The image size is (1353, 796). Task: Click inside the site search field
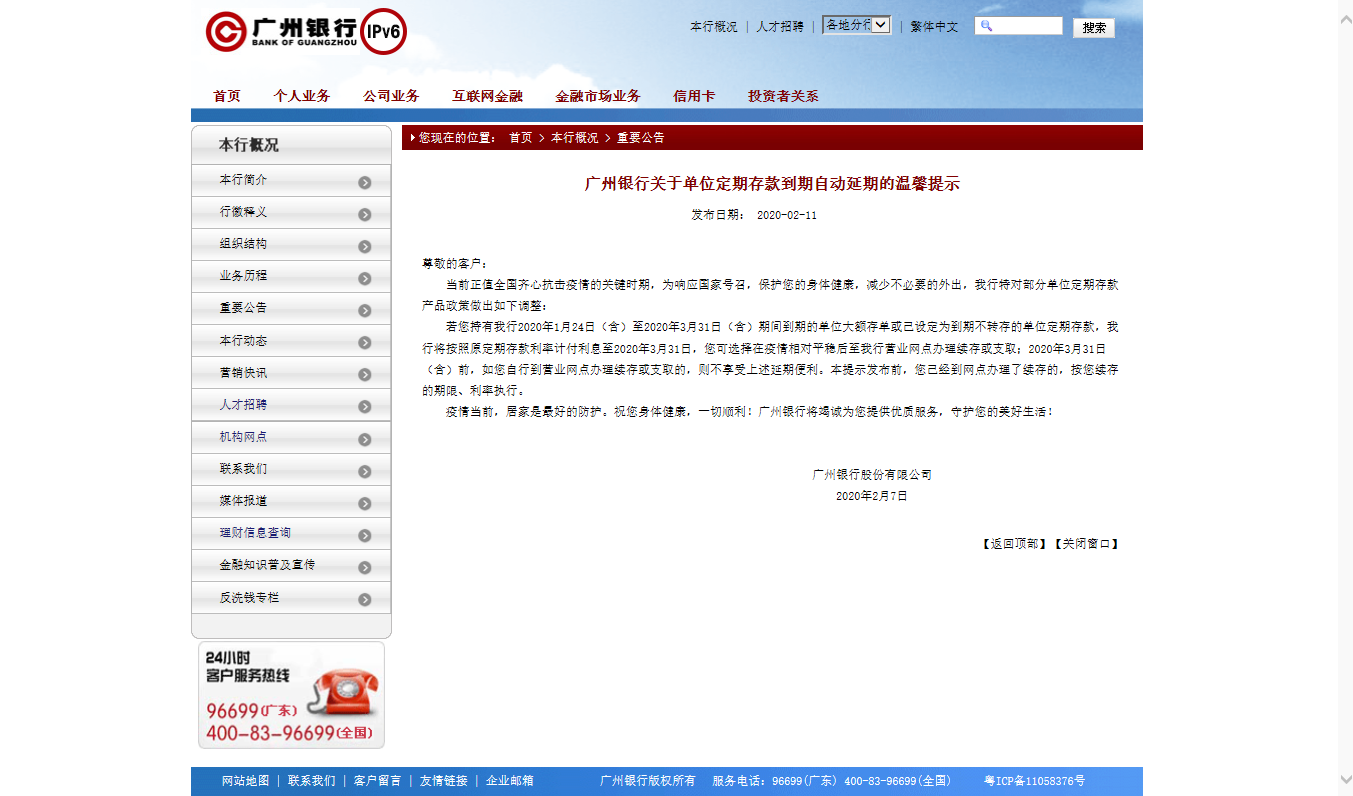pyautogui.click(x=1018, y=26)
